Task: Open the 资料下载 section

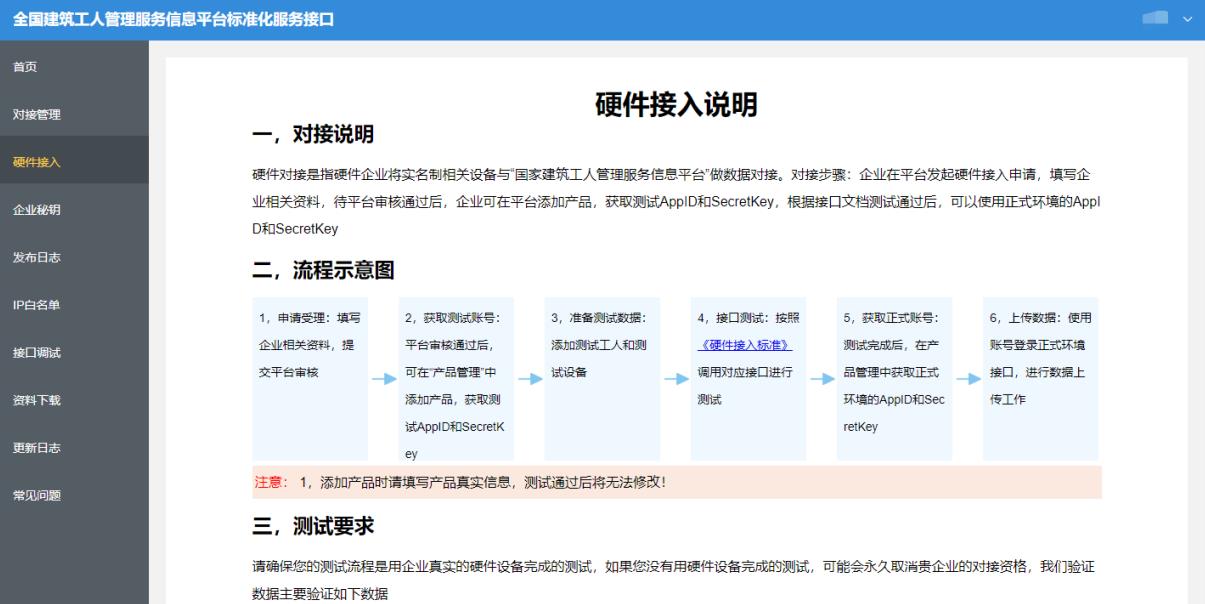Action: pyautogui.click(x=37, y=400)
